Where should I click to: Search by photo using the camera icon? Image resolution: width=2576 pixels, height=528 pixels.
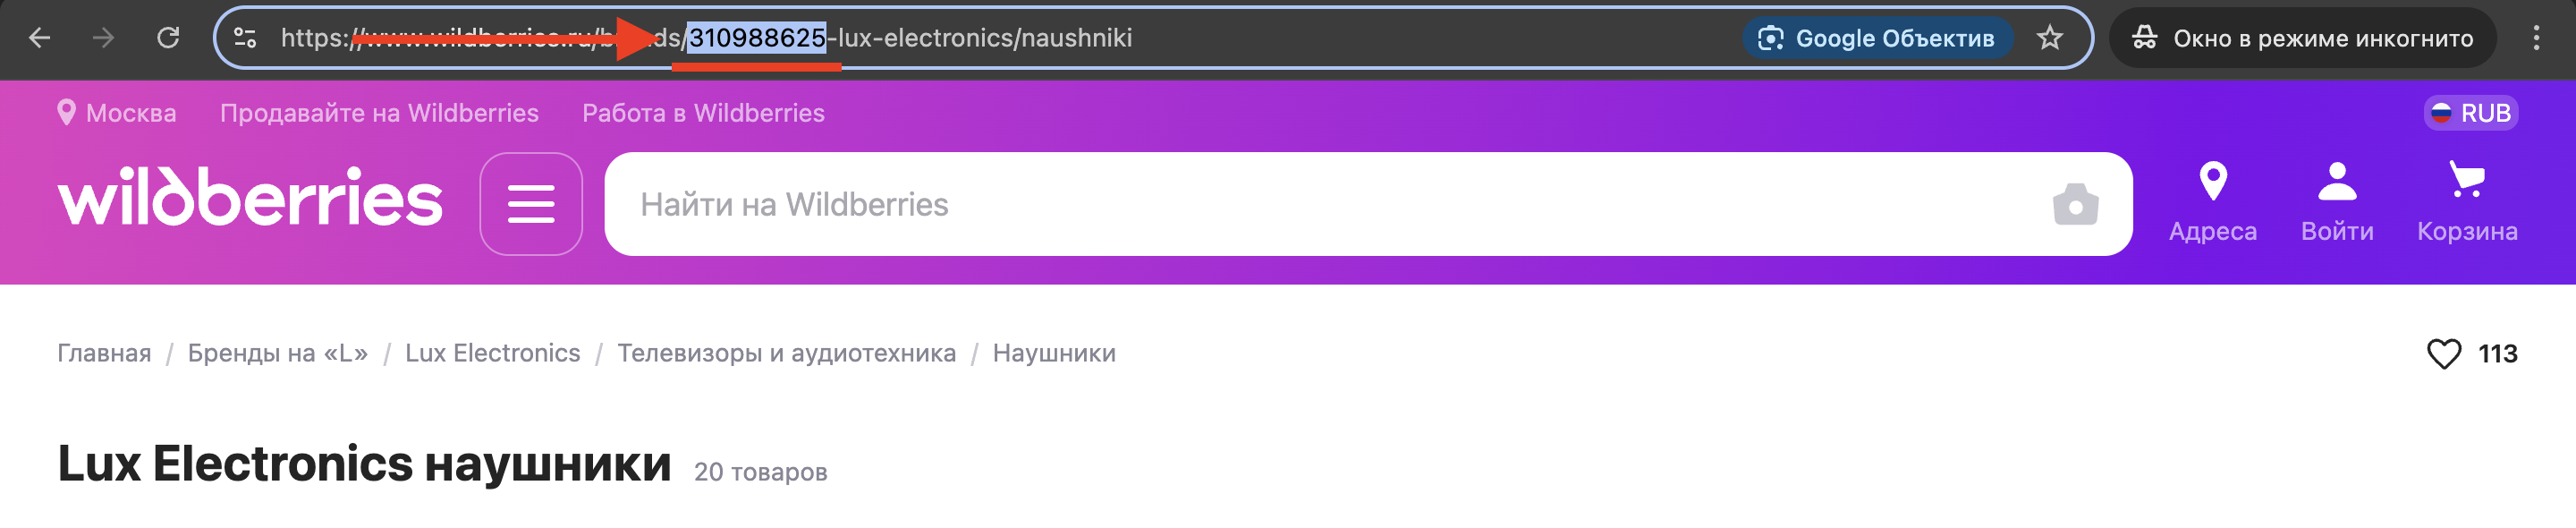2075,204
